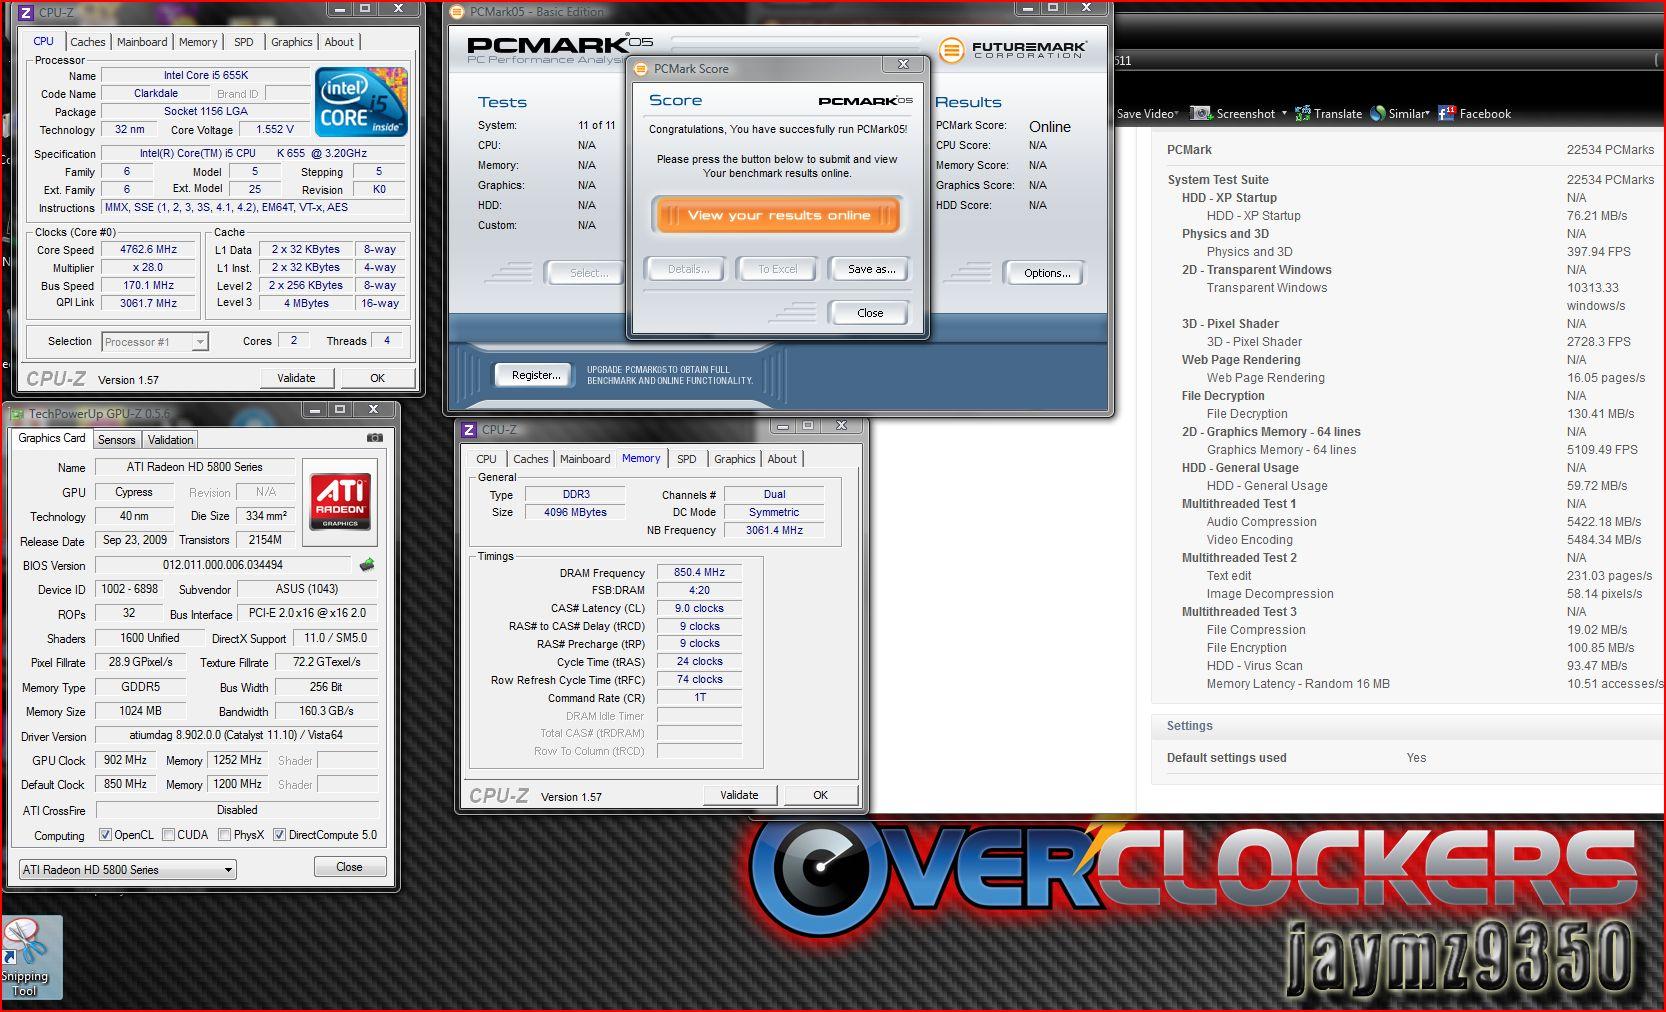Viewport: 1666px width, 1012px height.
Task: Open the Save Video dropdown in browser toolbar
Action: (x=1148, y=114)
